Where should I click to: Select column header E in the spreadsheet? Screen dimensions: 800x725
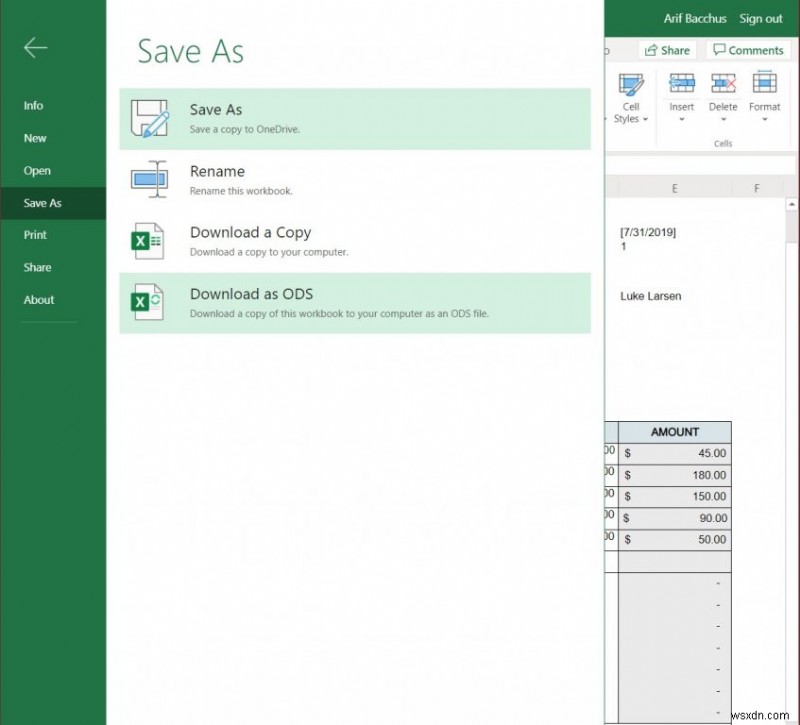[x=674, y=187]
